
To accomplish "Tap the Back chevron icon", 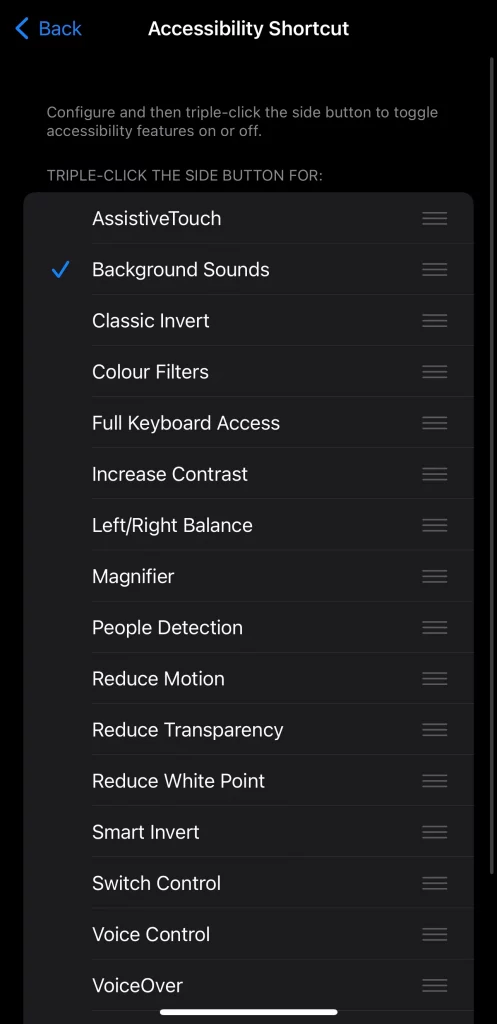I will pyautogui.click(x=22, y=29).
